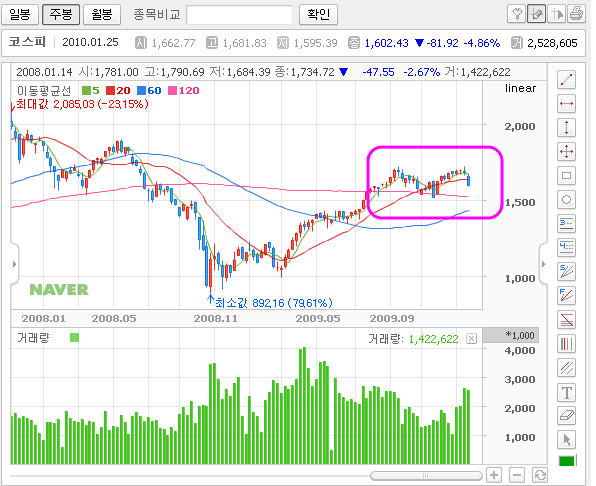Select the vertical cycle lines tool

click(x=566, y=344)
